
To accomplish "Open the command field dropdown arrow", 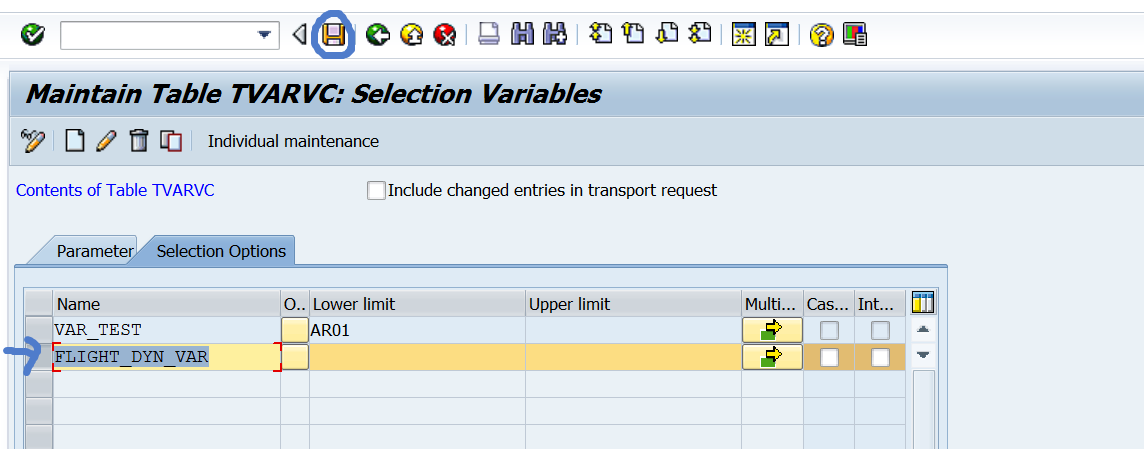I will pos(264,35).
